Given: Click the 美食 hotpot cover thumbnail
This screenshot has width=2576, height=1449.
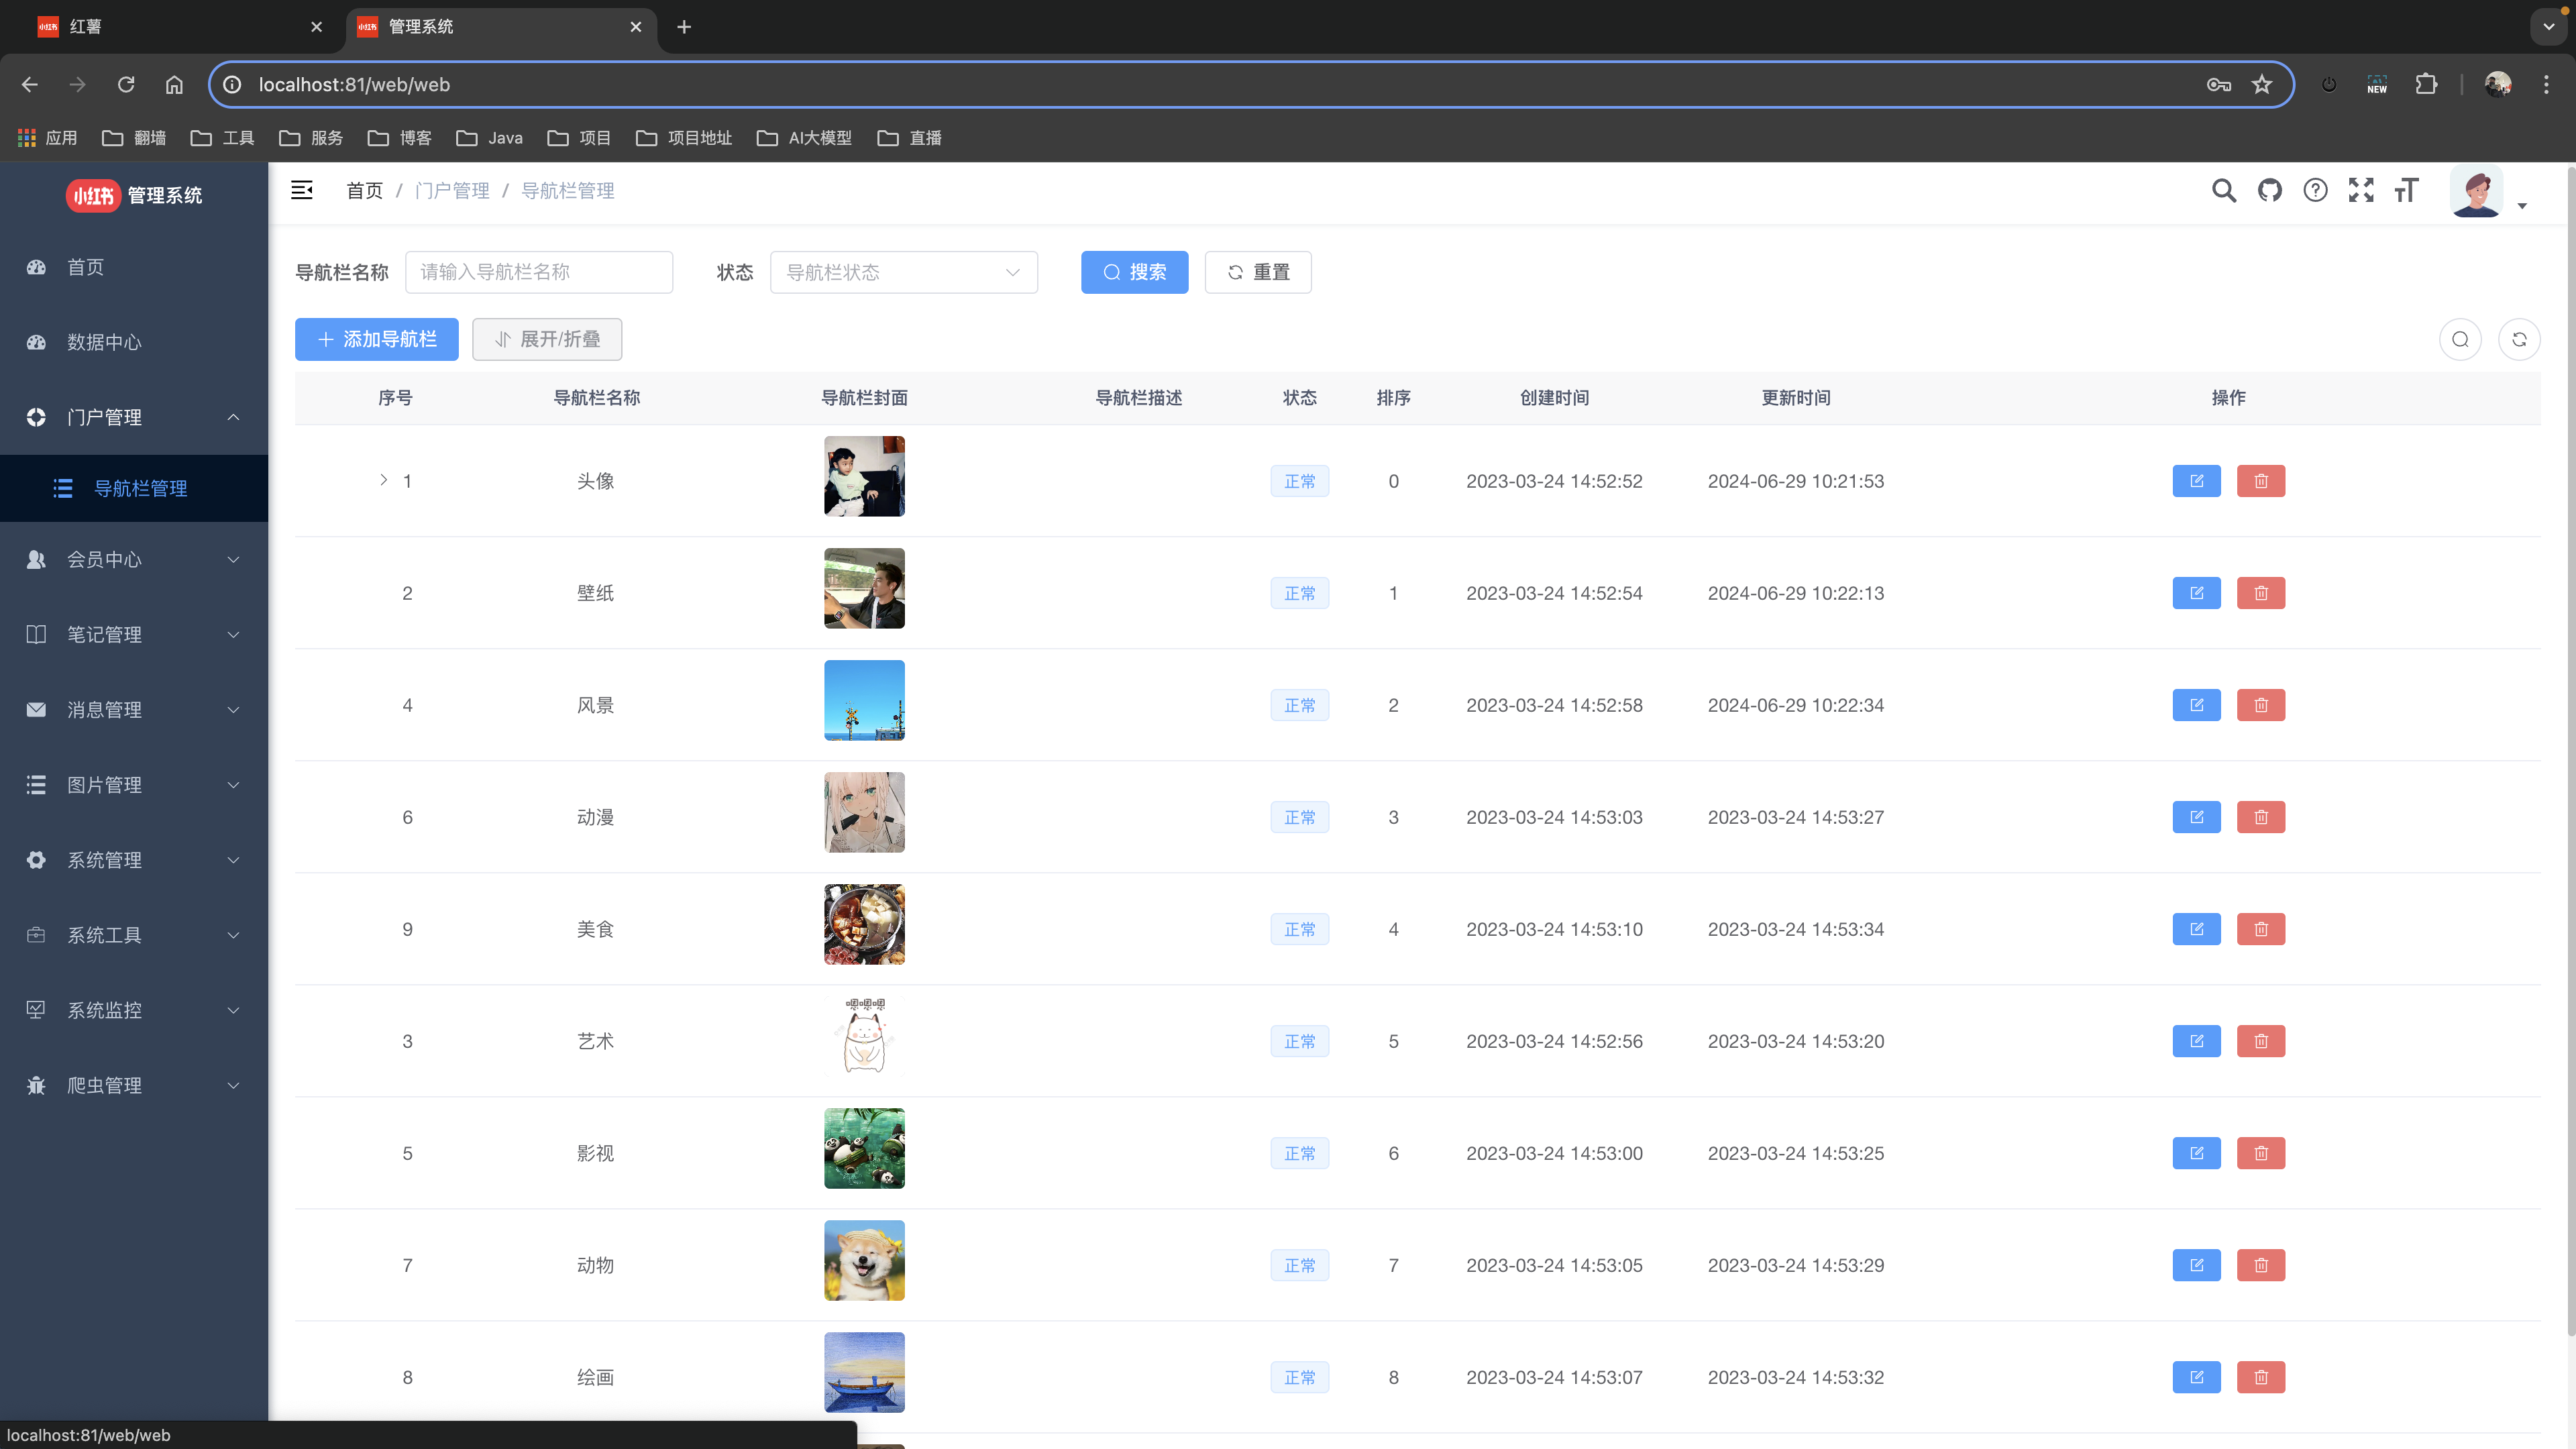Looking at the screenshot, I should pos(864,924).
